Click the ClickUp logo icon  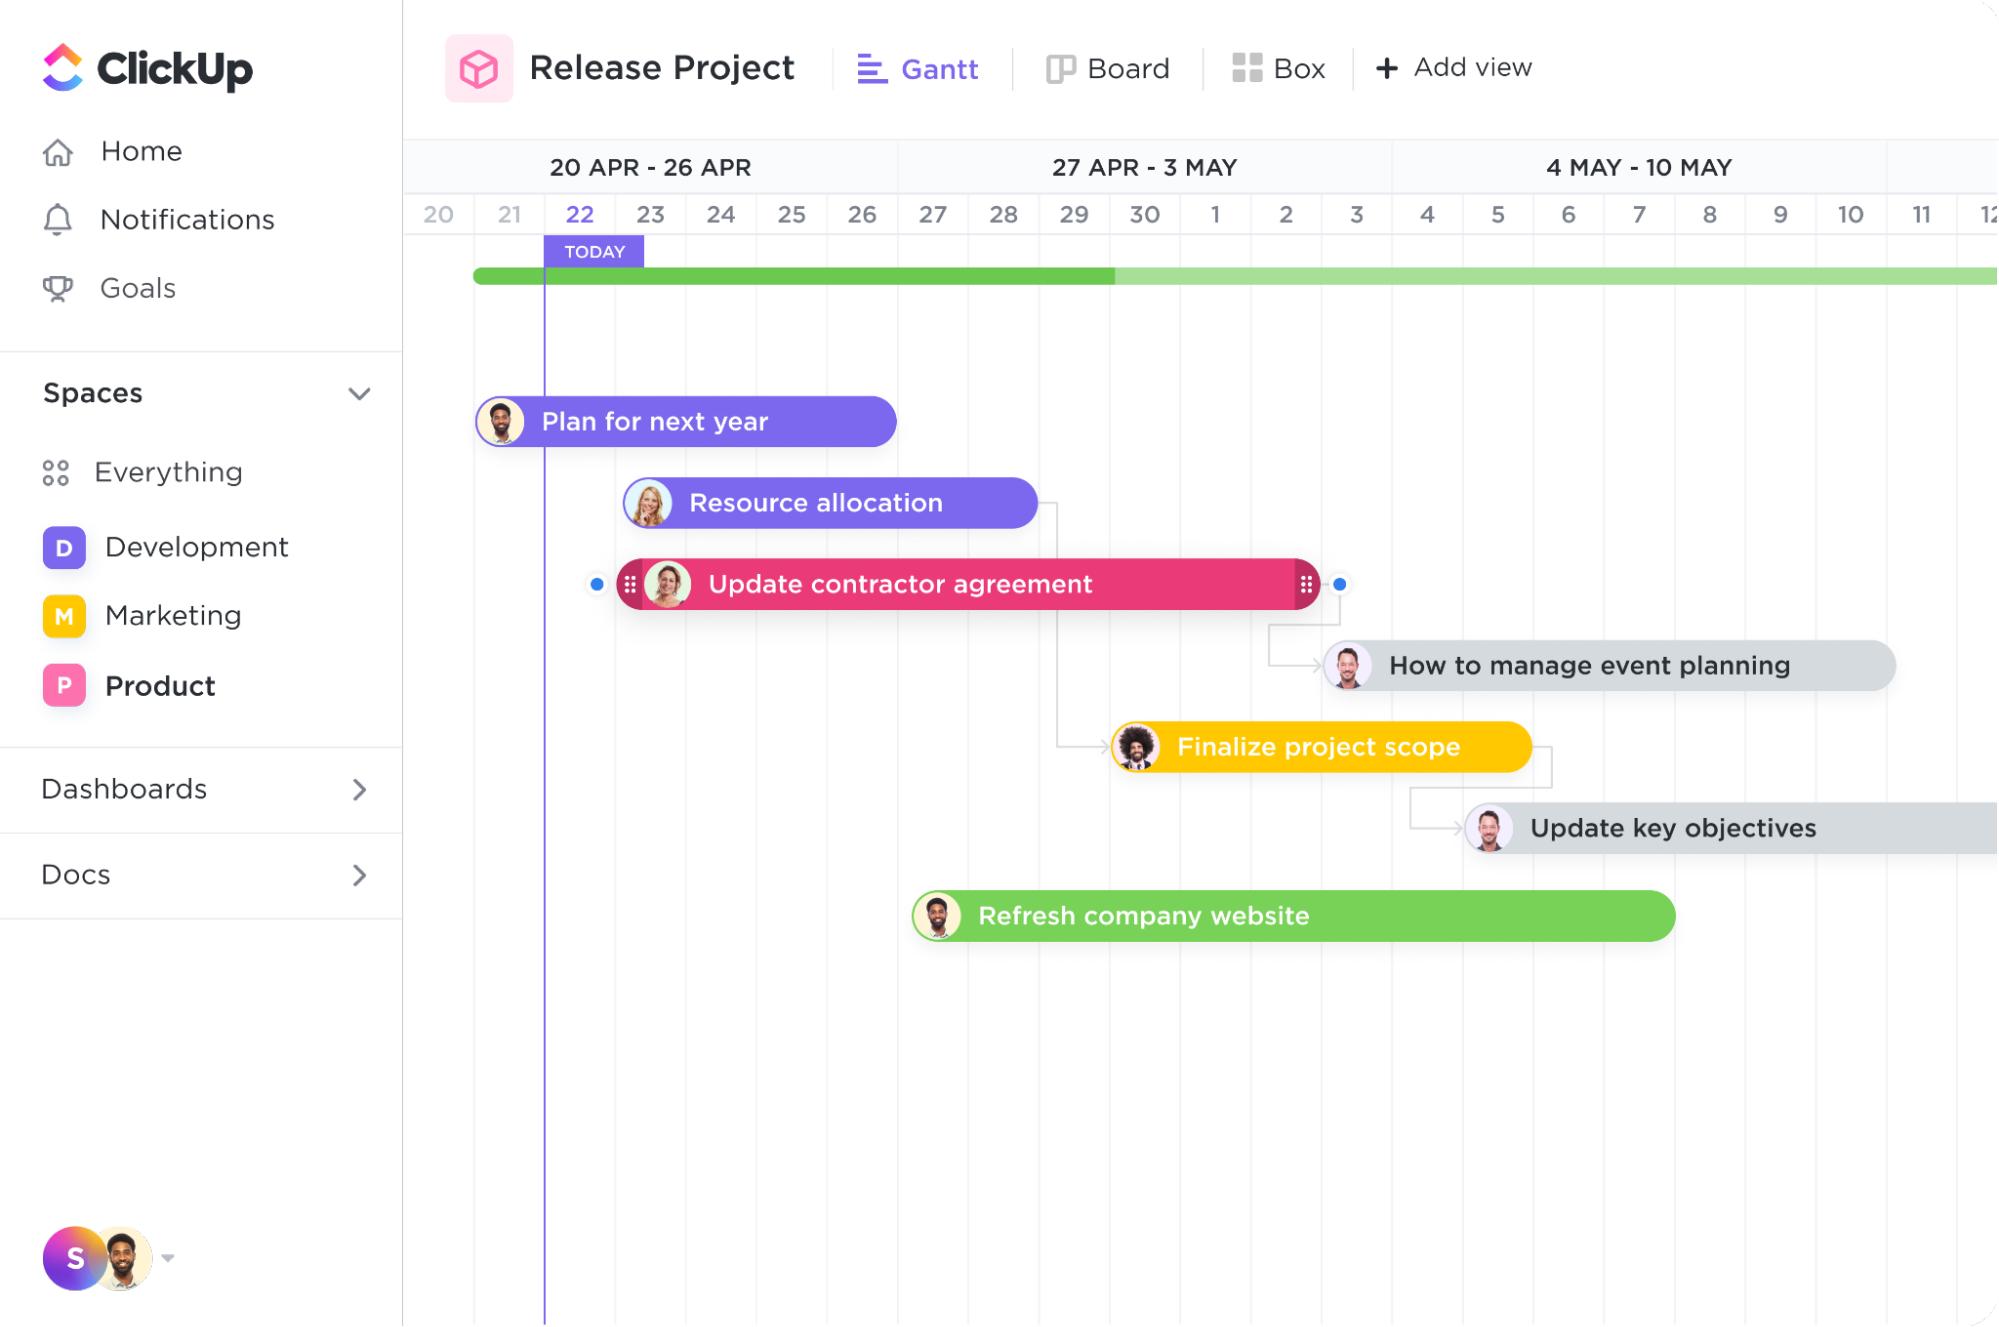point(63,68)
